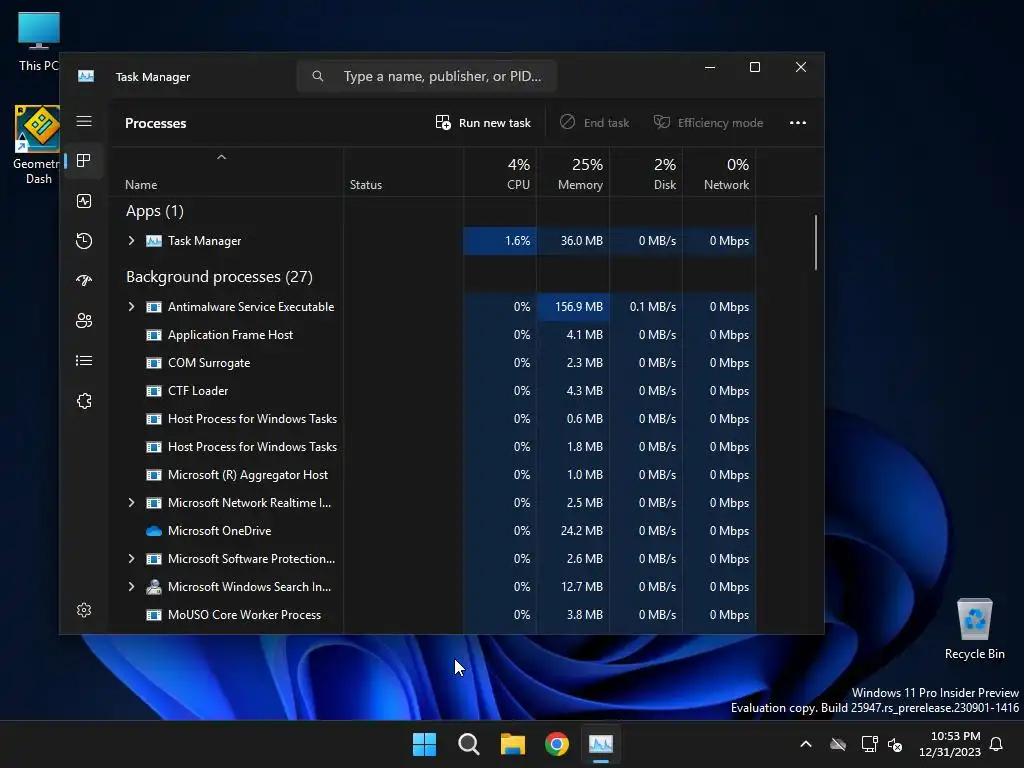Click the Task Manager taskbar icon
The image size is (1024, 768).
(601, 744)
